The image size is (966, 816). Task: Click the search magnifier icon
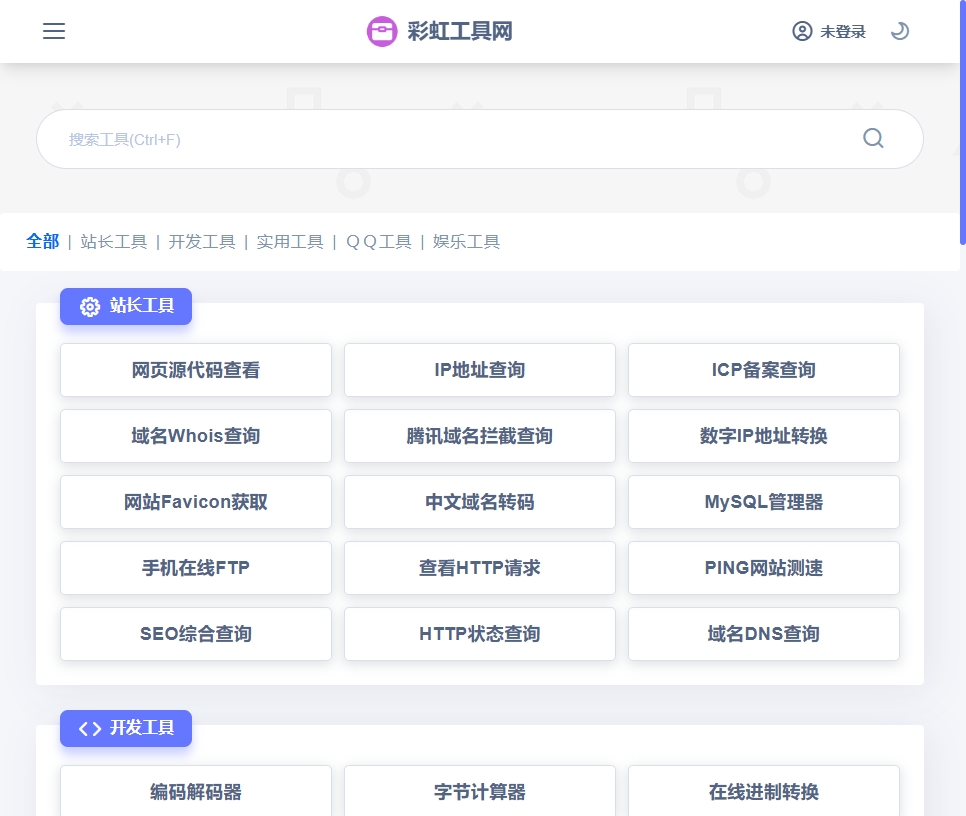(873, 138)
